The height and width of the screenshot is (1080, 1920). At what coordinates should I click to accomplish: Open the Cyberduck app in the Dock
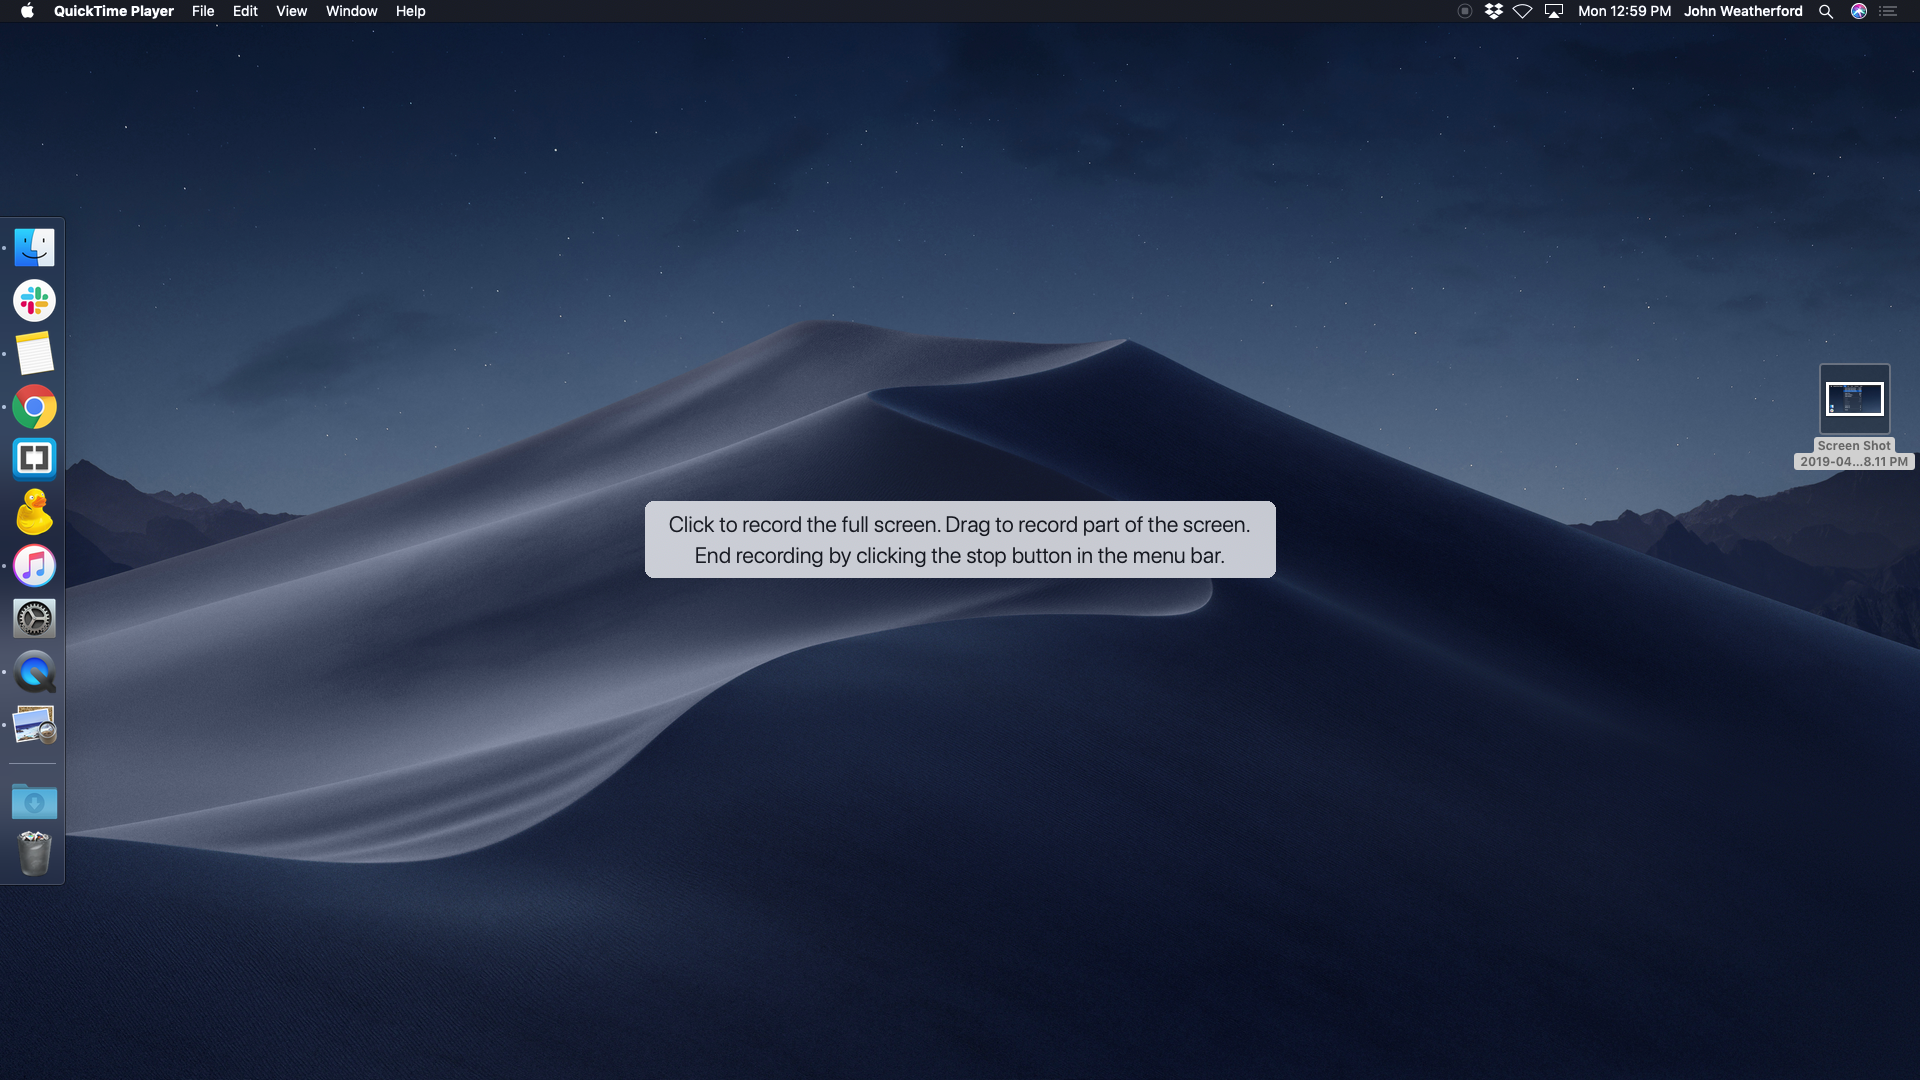(x=33, y=512)
